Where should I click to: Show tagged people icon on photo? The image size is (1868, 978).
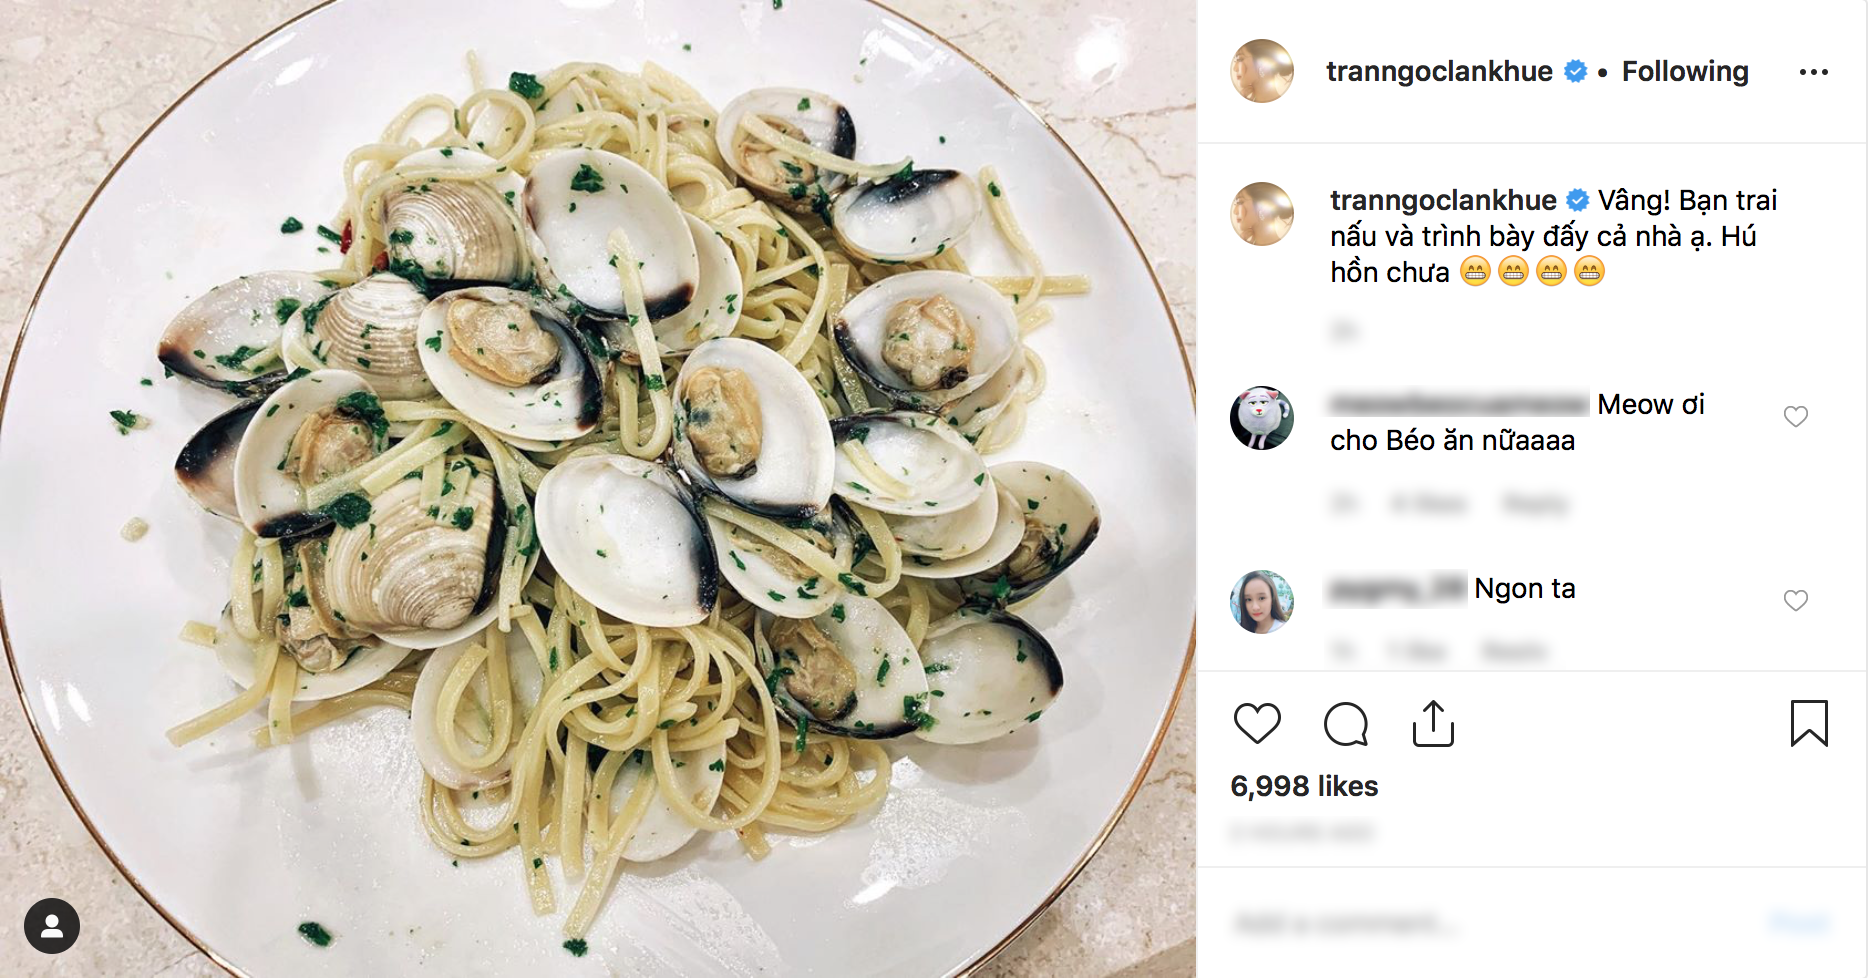52,926
